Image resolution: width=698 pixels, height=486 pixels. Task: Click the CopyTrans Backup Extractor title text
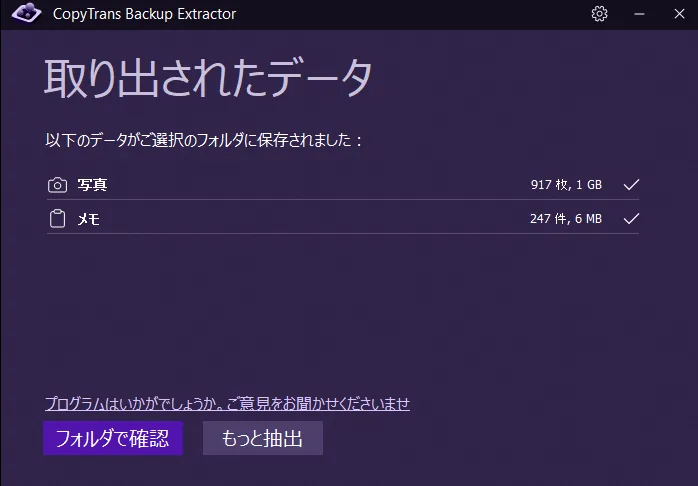click(x=144, y=14)
